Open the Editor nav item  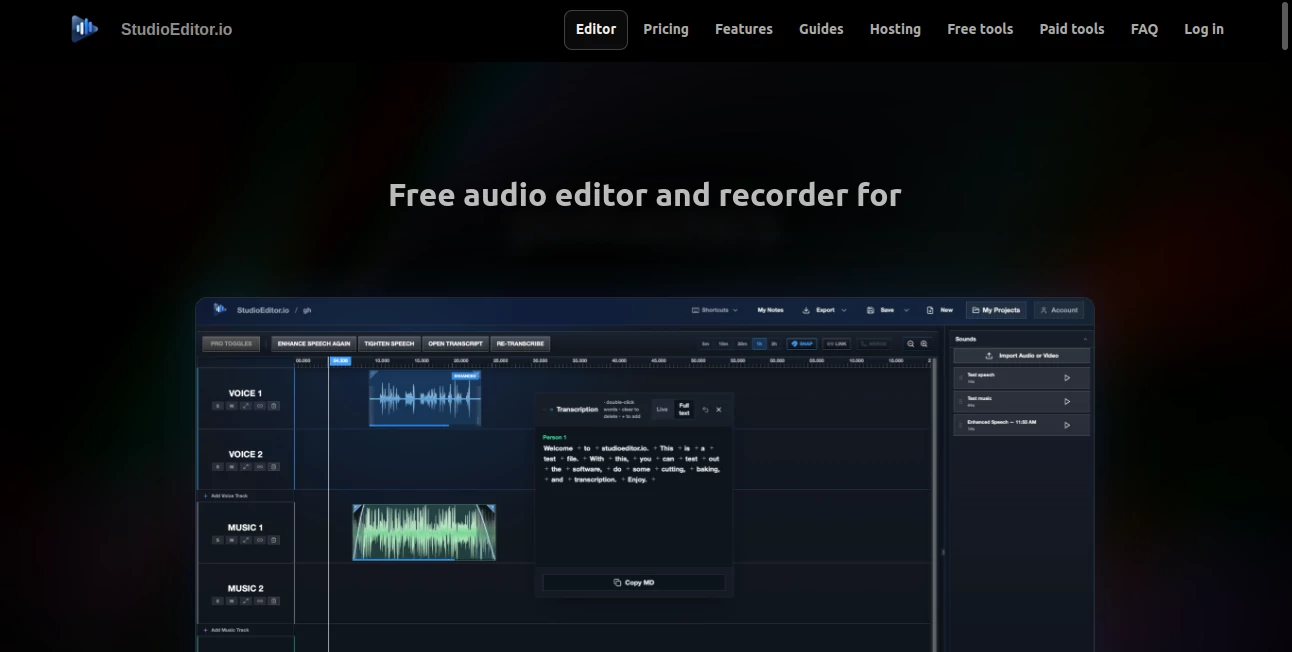tap(596, 29)
